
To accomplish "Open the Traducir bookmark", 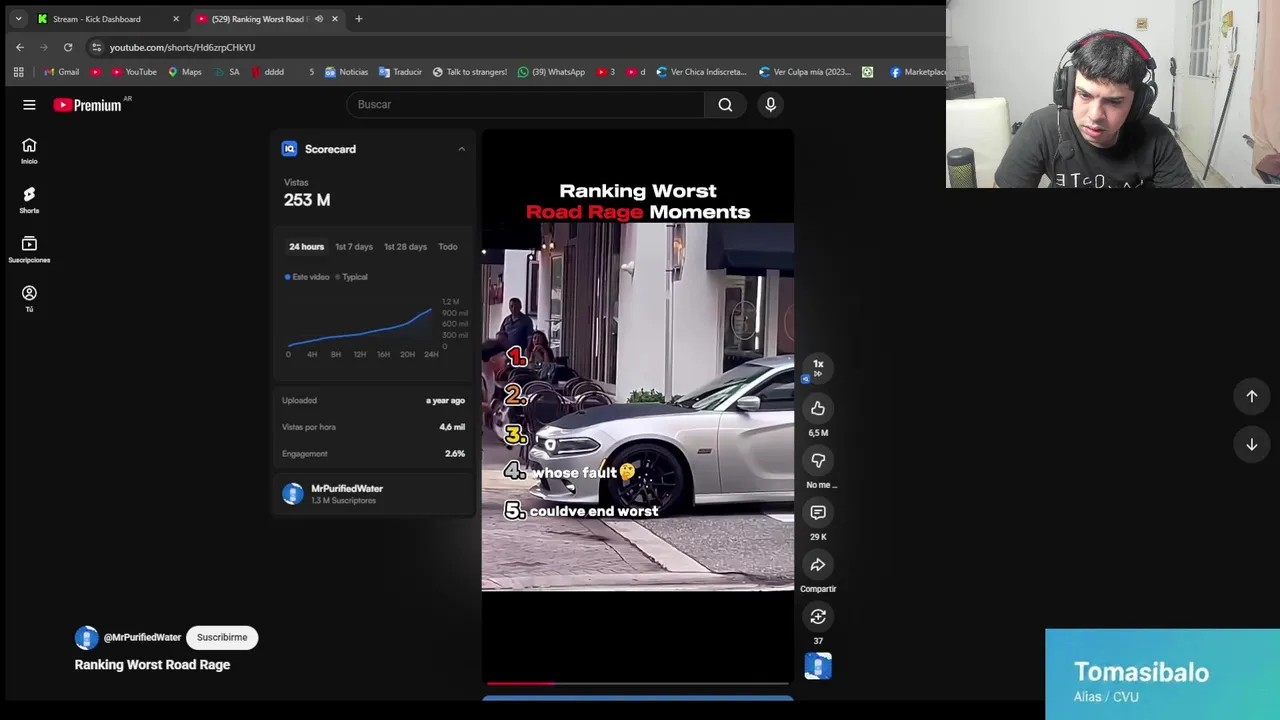I will 400,72.
